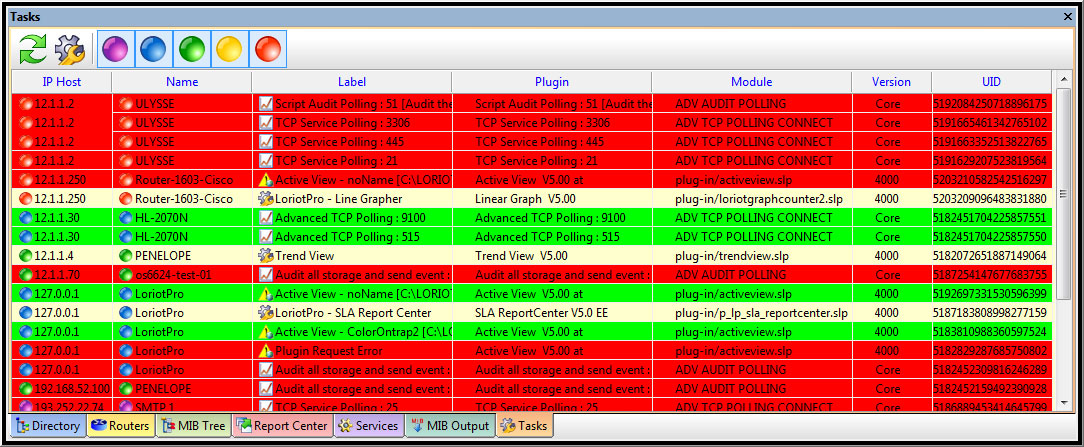Click green status ball beside os6624-test-01
This screenshot has height=447, width=1084.
tap(126, 274)
